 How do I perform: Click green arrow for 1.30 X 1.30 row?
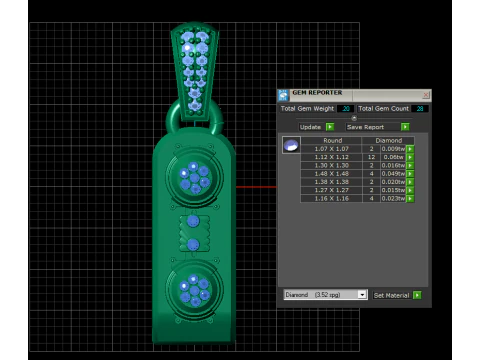pyautogui.click(x=410, y=165)
